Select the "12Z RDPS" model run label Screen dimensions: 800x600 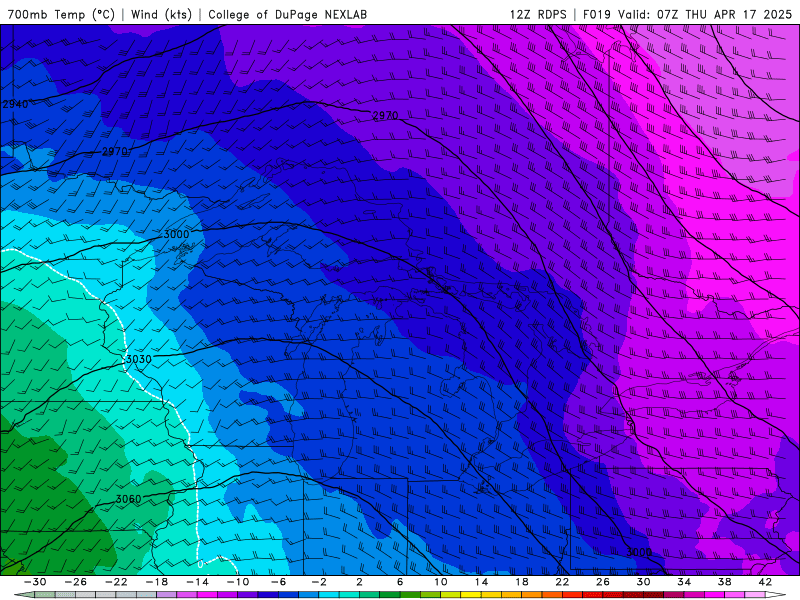coord(538,14)
